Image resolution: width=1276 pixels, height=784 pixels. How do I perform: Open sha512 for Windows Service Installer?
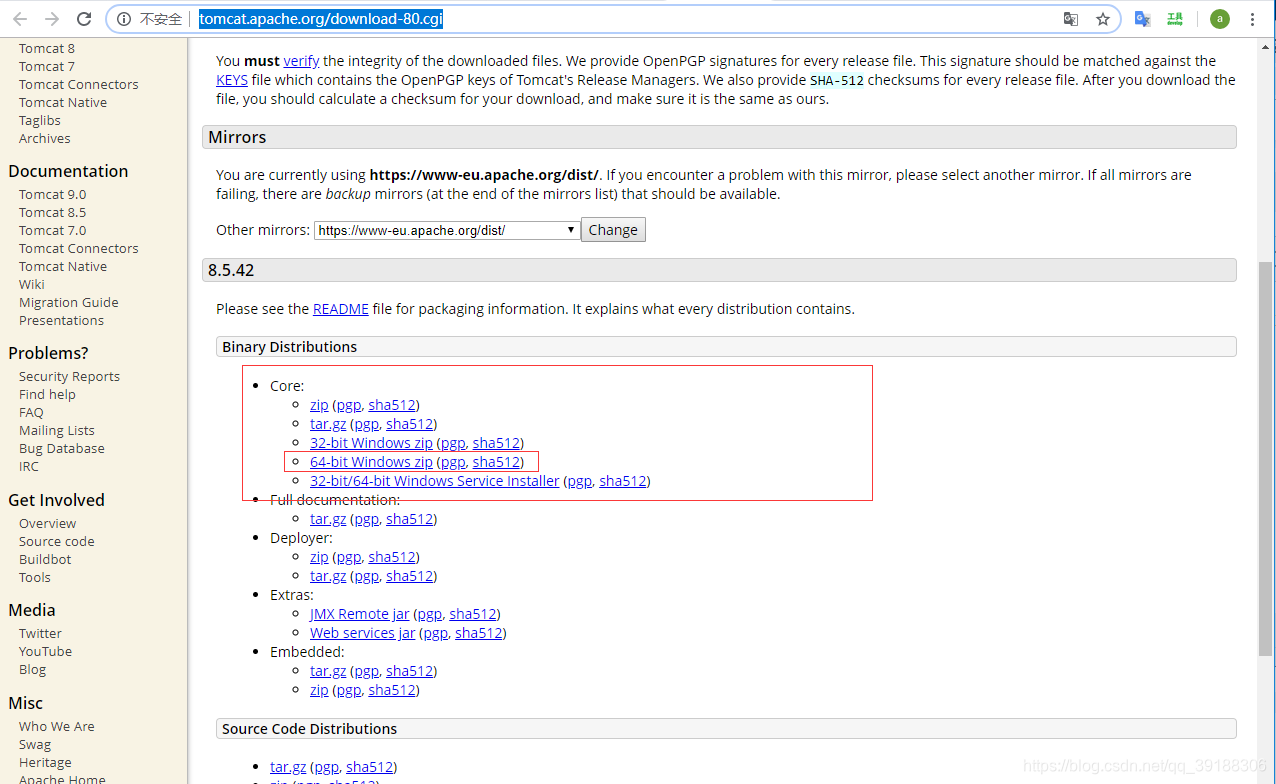[x=623, y=481]
